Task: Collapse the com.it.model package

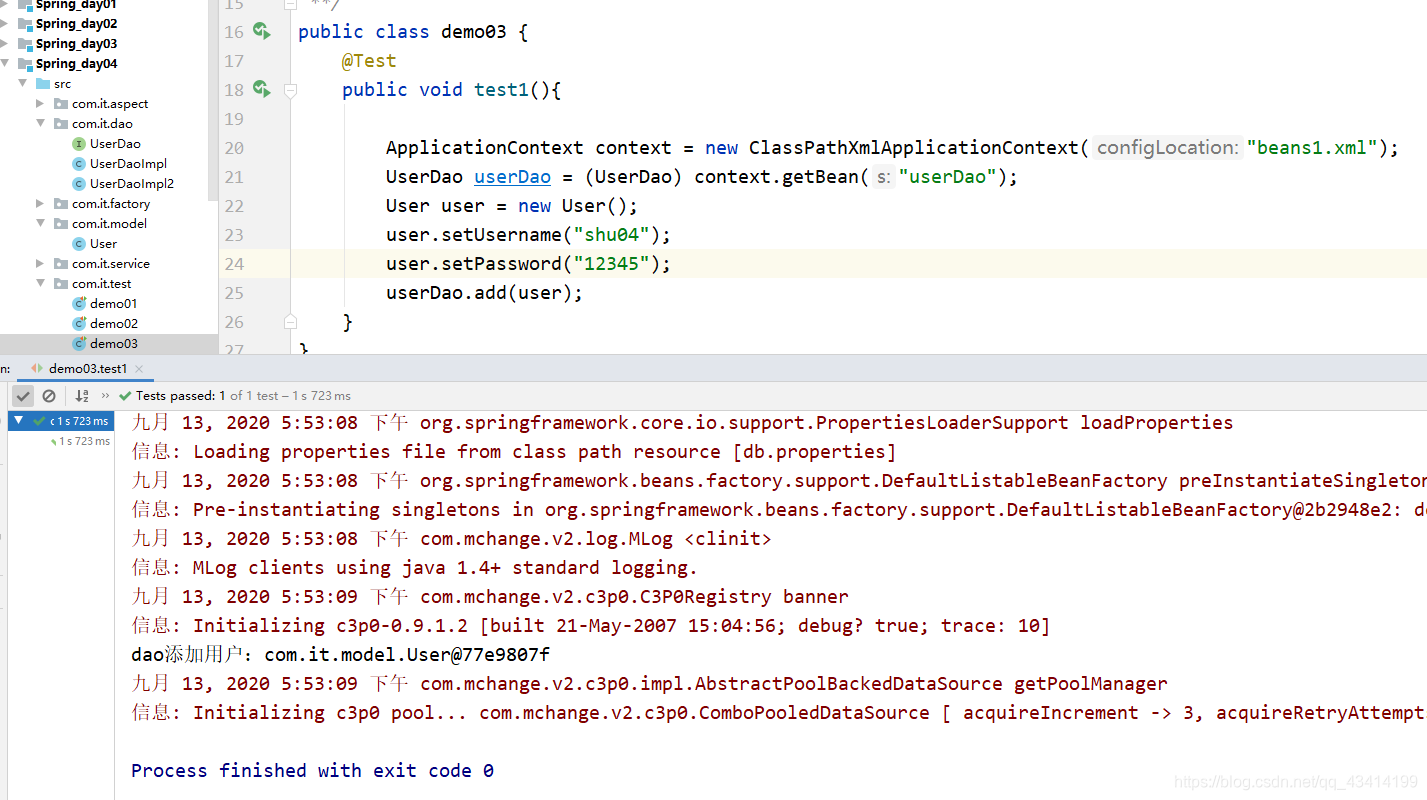Action: (40, 223)
